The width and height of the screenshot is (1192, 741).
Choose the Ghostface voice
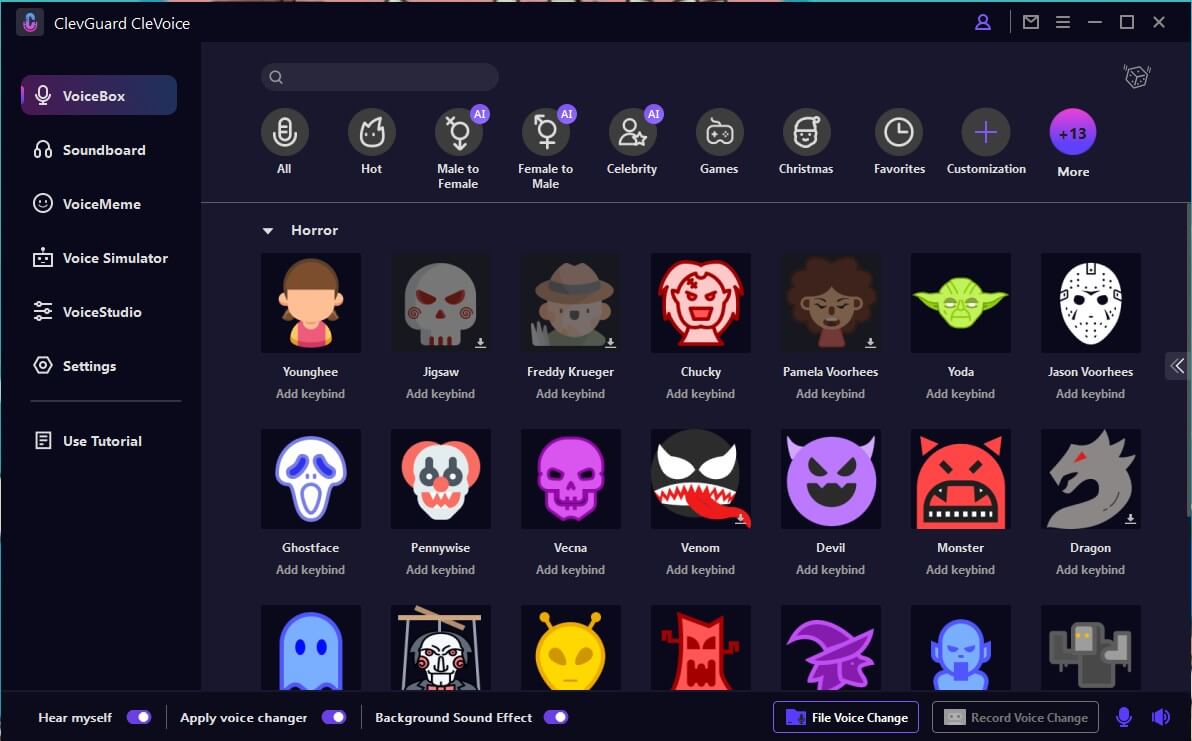(x=311, y=479)
